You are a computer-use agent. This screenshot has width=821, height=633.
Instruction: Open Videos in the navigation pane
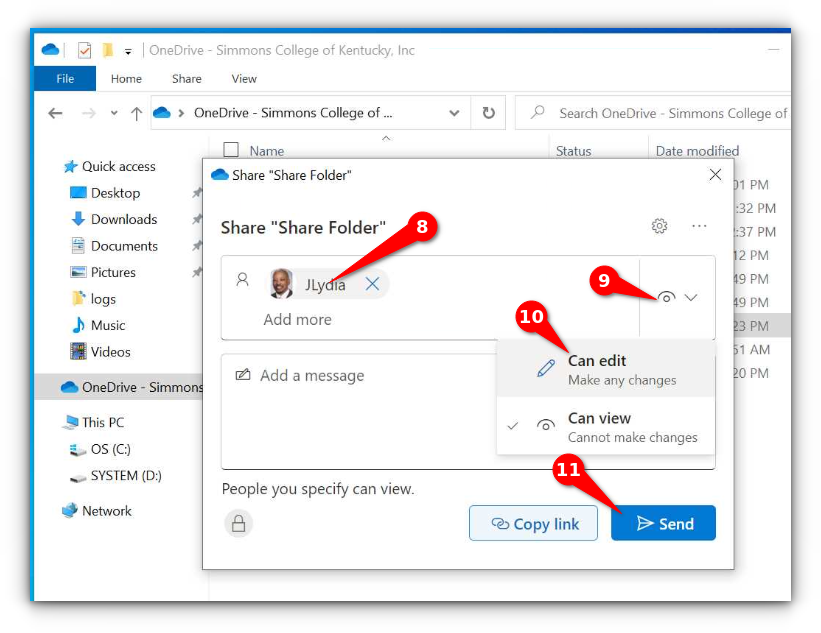pos(101,352)
